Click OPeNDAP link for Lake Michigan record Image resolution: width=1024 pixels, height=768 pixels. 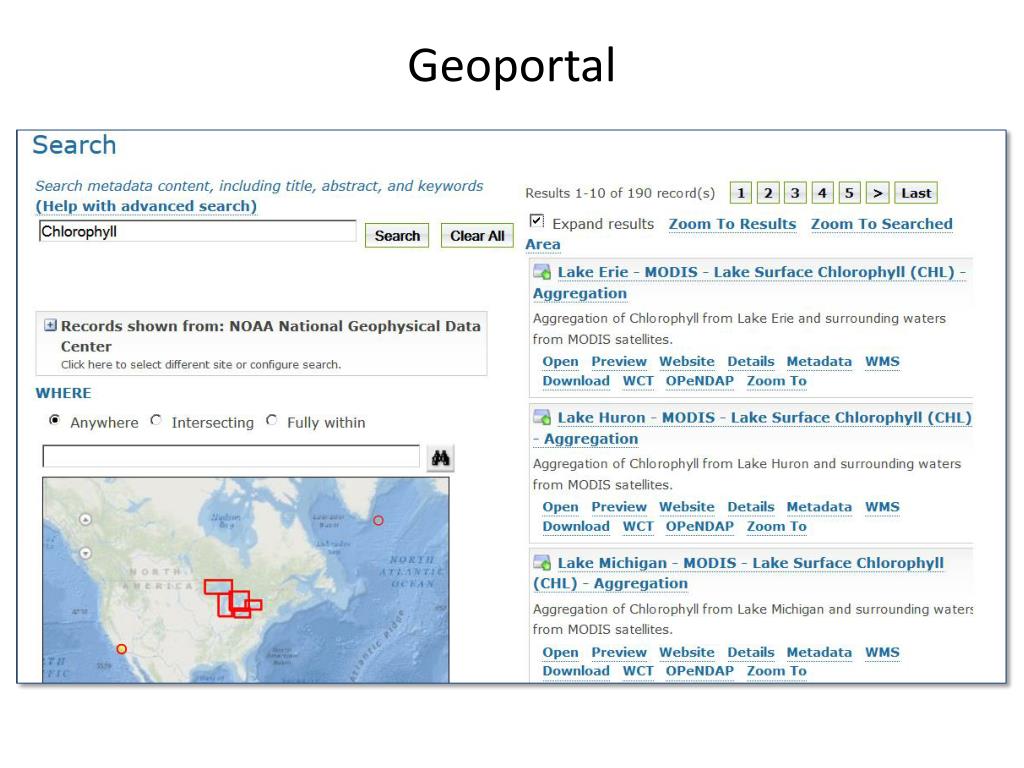pyautogui.click(x=699, y=671)
